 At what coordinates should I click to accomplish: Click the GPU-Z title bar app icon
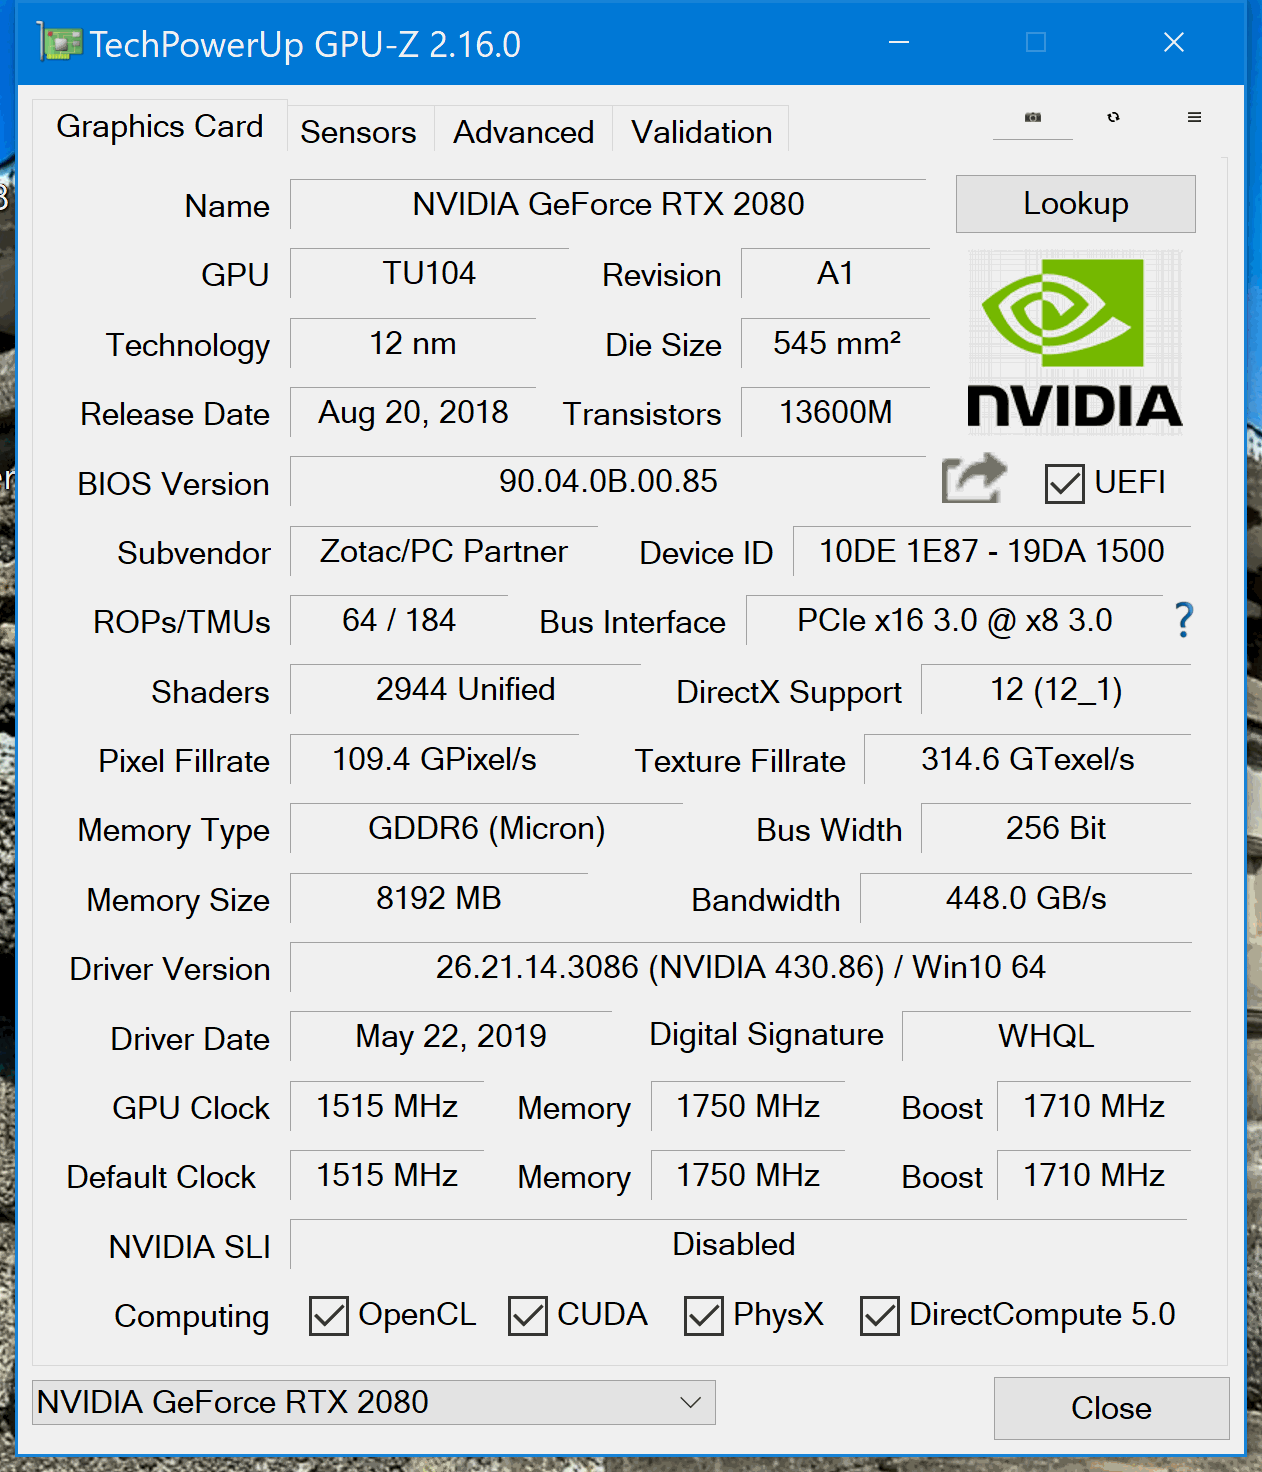59,44
